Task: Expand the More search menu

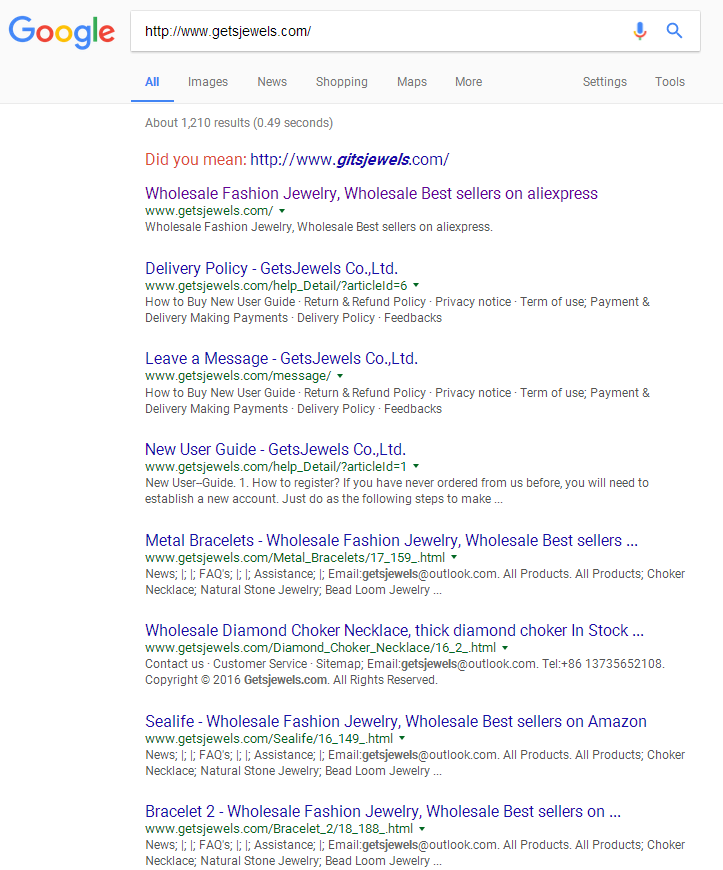Action: click(468, 82)
